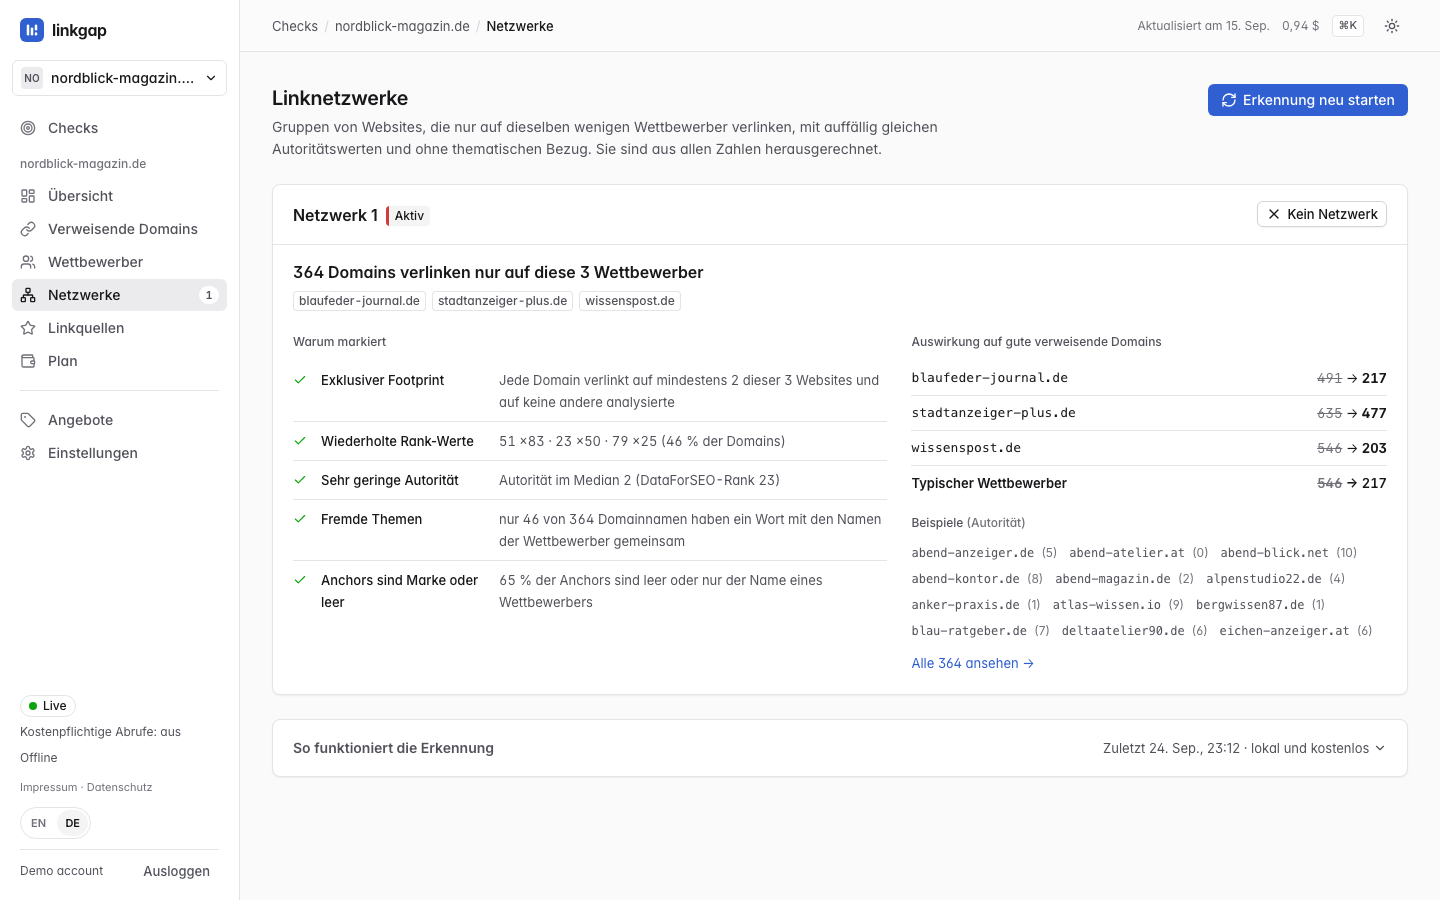
Task: Click the nordblick-magazin.de breadcrumb
Action: pos(402,26)
